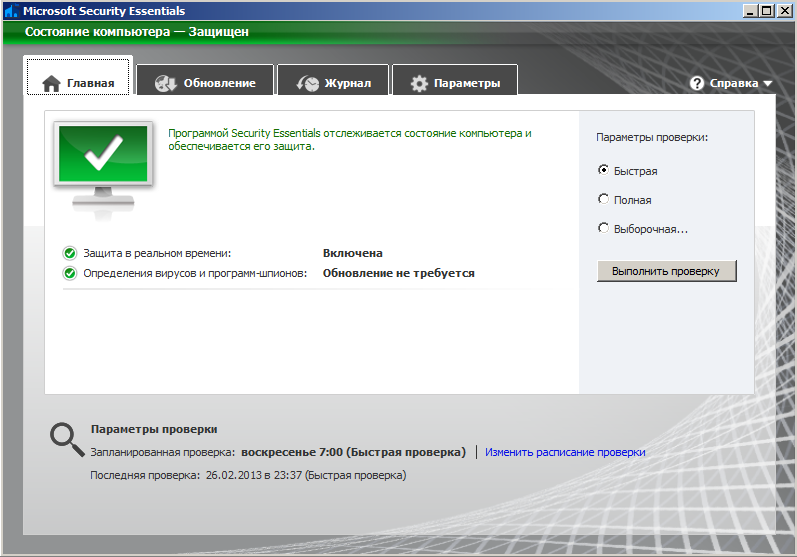This screenshot has height=557, width=797.
Task: Click the globe download icon on Обновление
Action: pos(166,83)
